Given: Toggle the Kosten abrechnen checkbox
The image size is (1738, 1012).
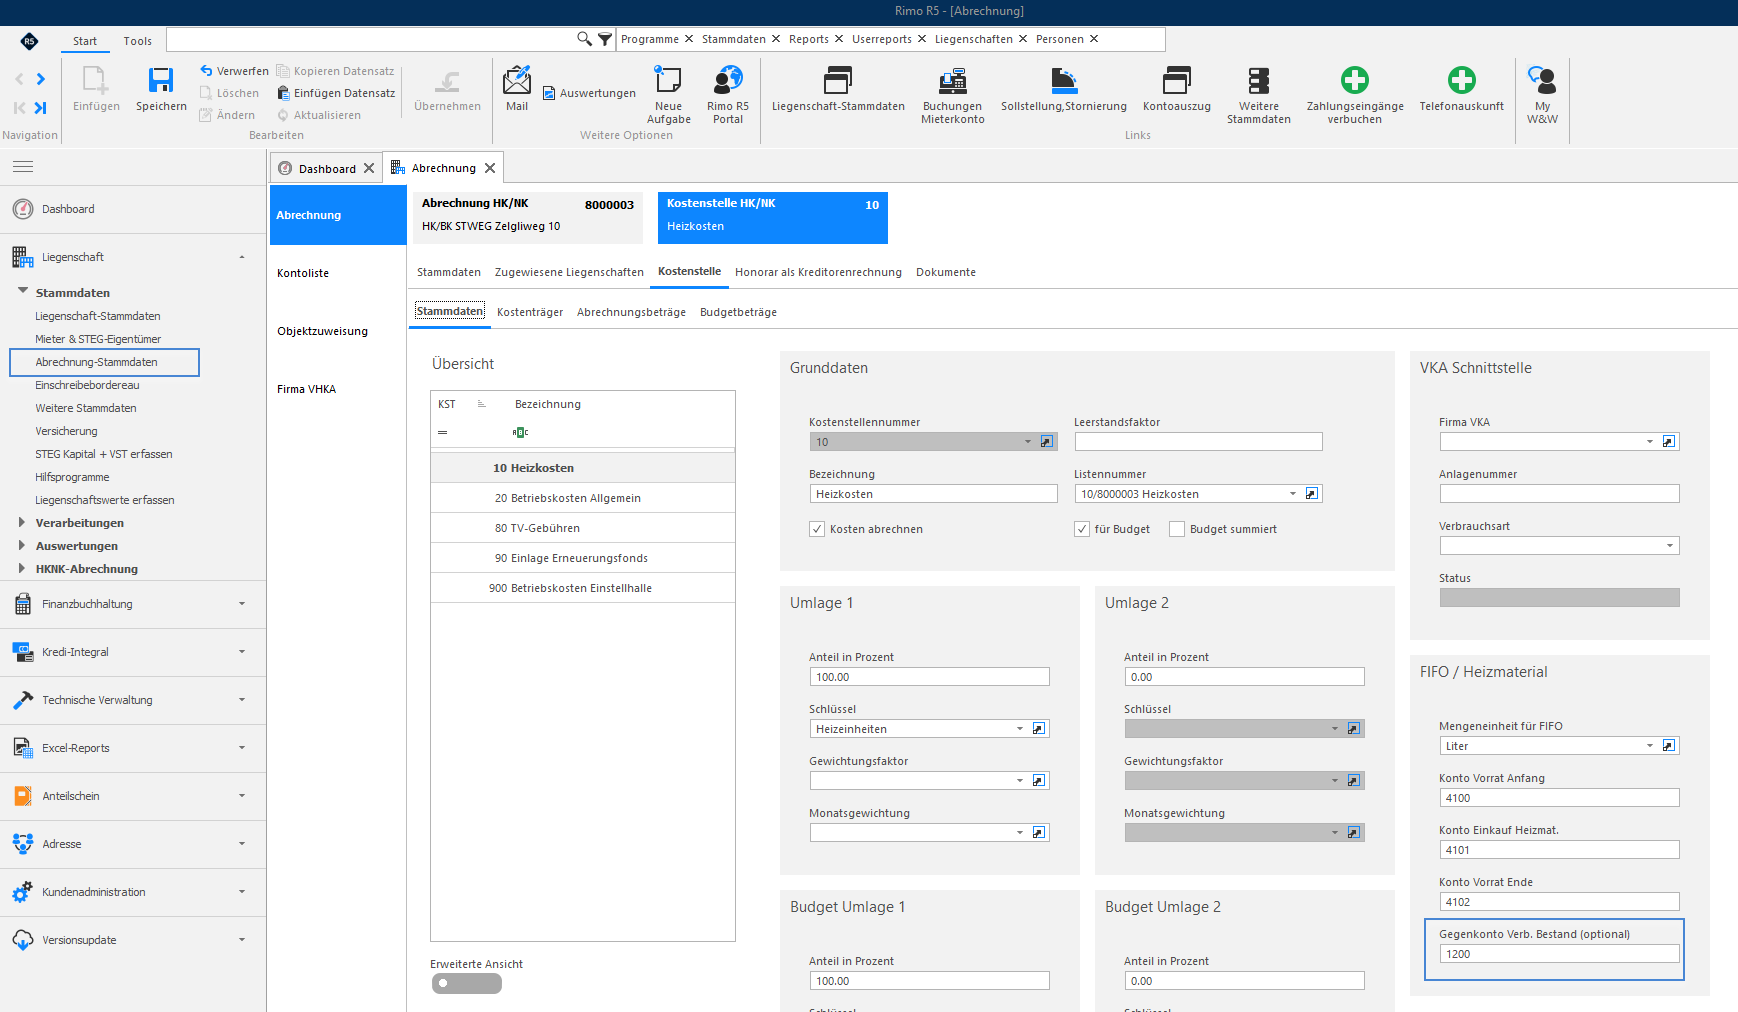Looking at the screenshot, I should click(817, 529).
